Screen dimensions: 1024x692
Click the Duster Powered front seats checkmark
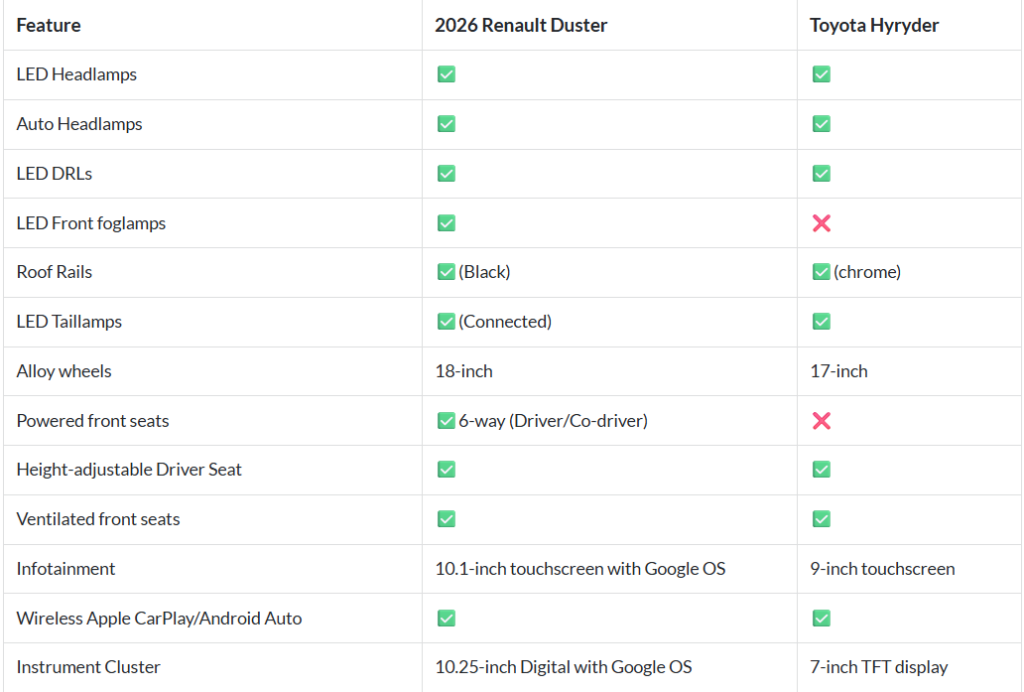click(446, 421)
